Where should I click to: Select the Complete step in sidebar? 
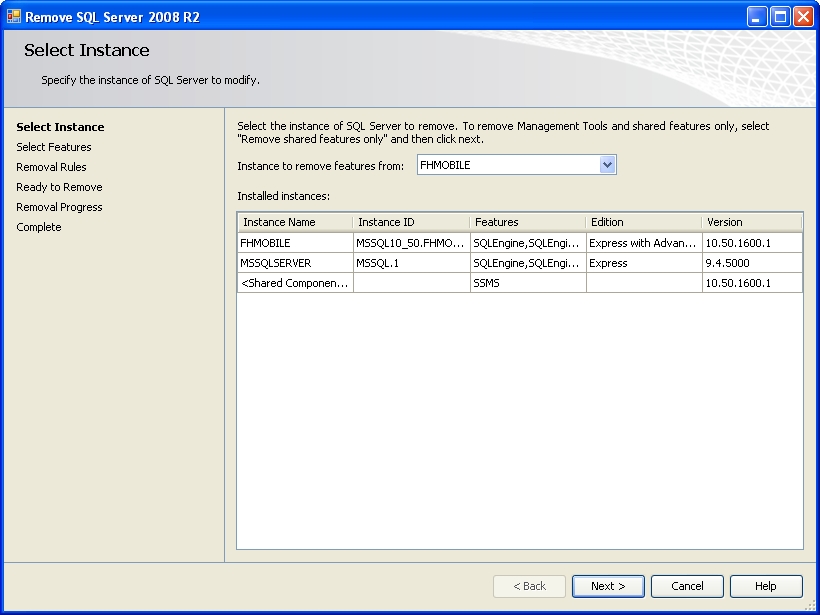point(39,227)
